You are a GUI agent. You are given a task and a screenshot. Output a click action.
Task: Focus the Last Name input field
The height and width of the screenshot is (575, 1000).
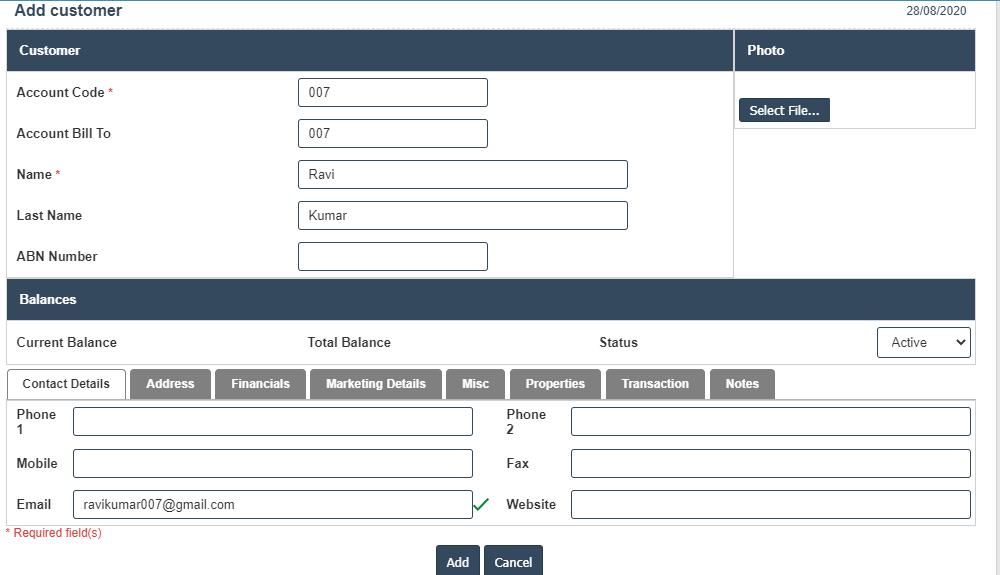click(462, 215)
